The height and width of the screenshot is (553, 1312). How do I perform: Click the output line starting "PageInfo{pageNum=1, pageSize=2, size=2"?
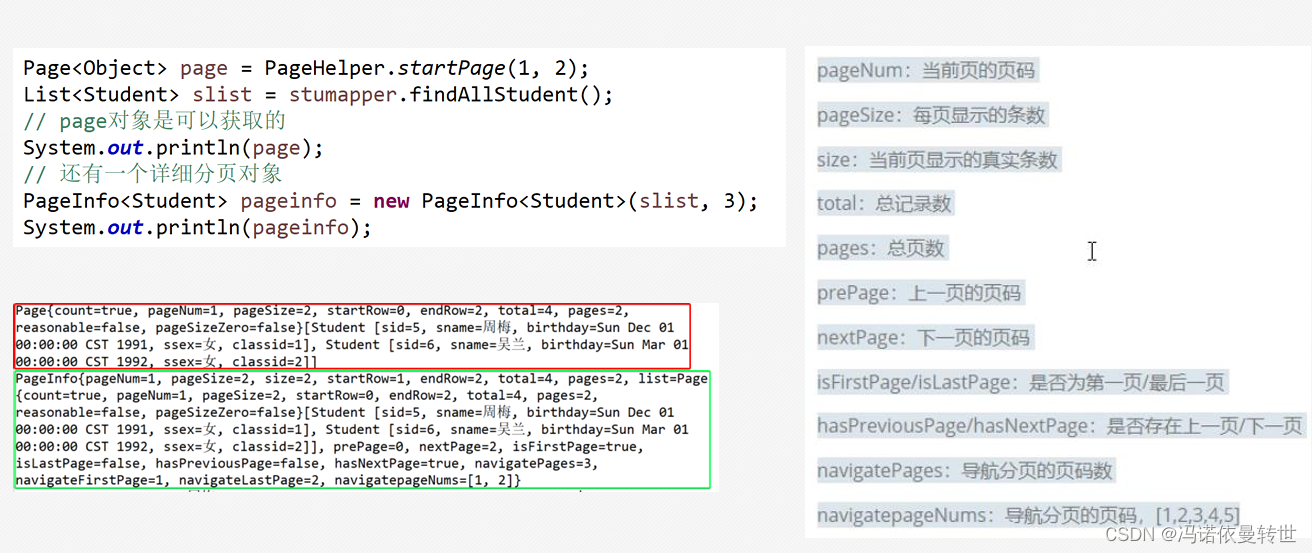[x=361, y=379]
